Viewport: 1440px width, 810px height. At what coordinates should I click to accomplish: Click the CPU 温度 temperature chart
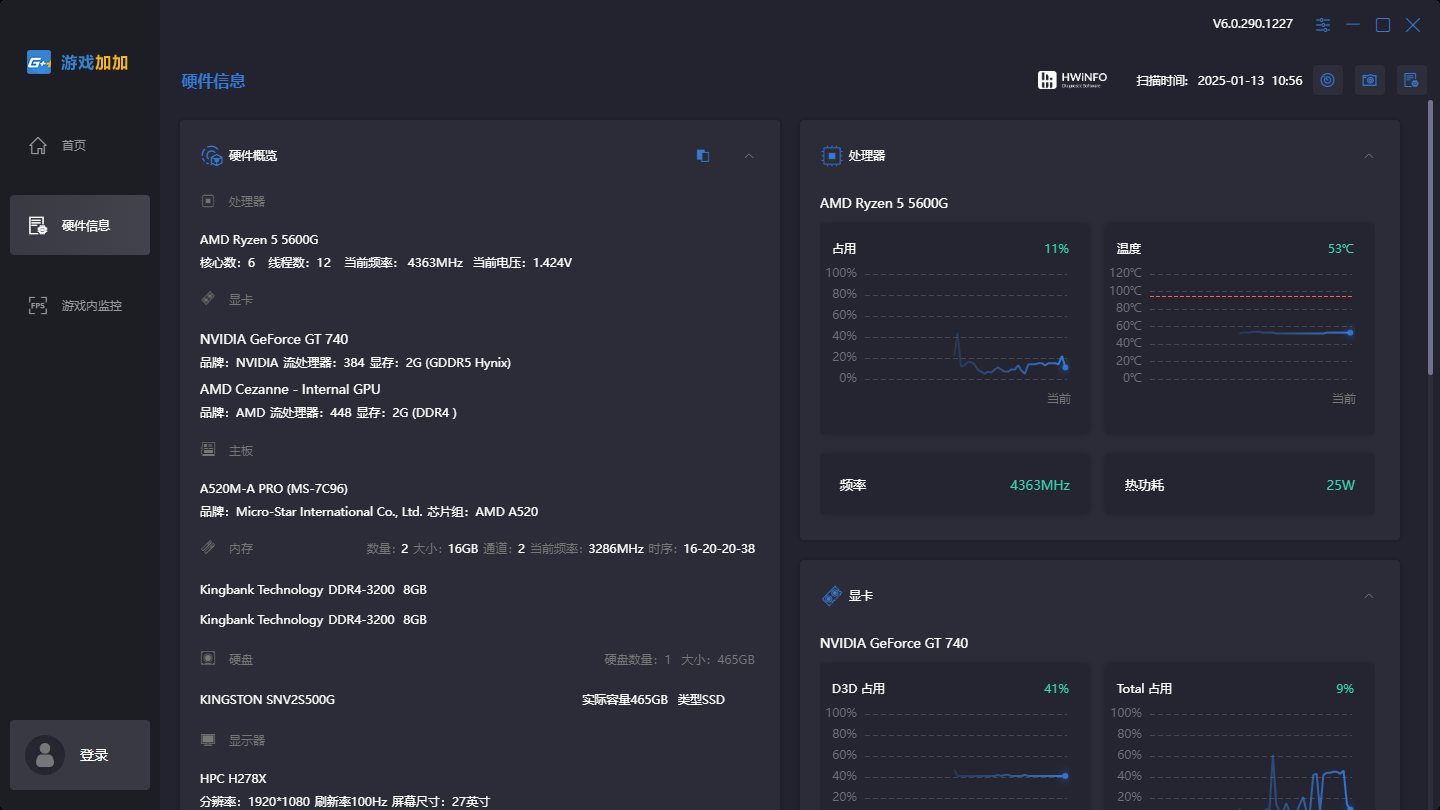(x=1238, y=330)
